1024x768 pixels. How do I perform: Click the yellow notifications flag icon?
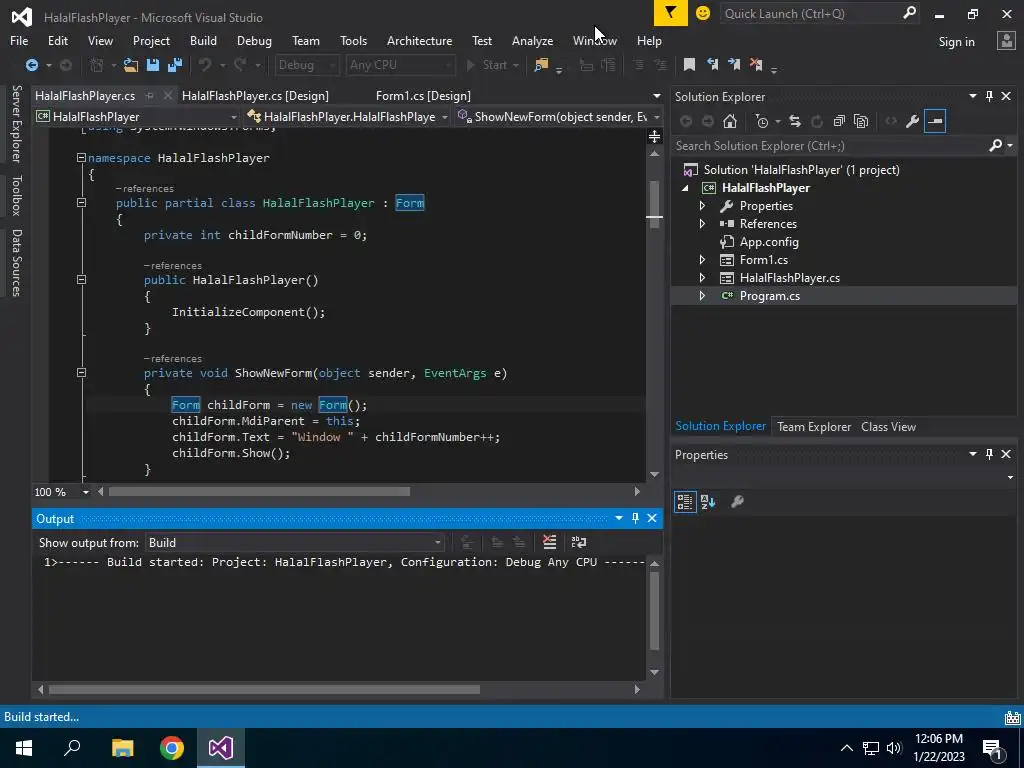pos(671,13)
